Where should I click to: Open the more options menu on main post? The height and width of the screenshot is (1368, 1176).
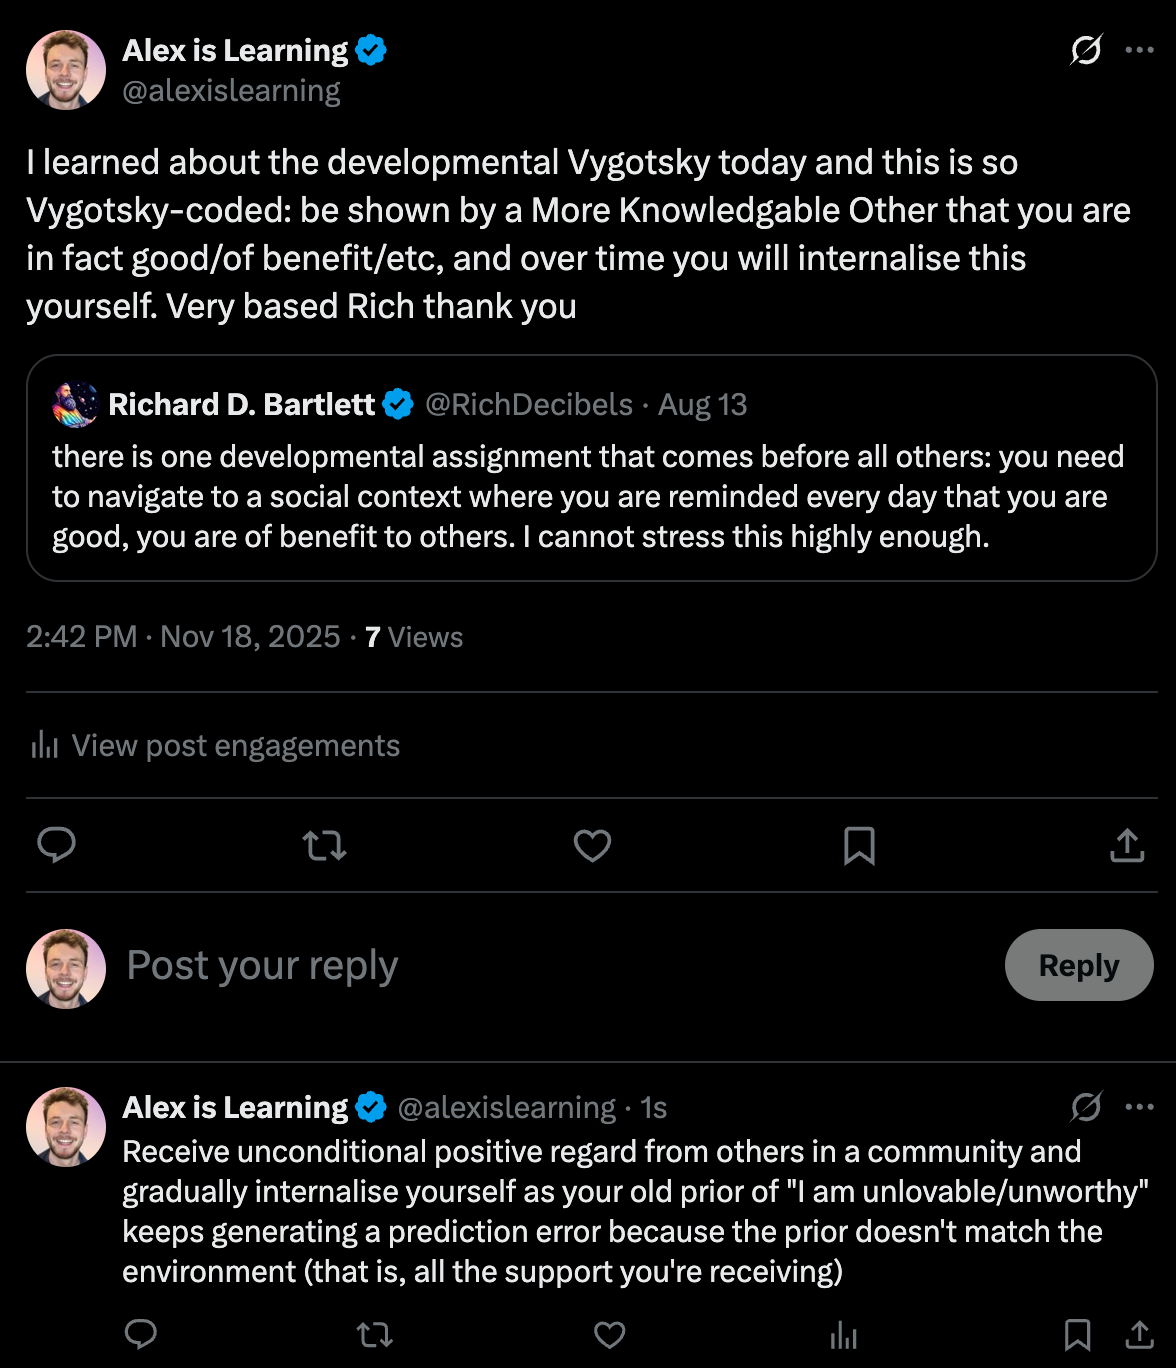pos(1139,50)
